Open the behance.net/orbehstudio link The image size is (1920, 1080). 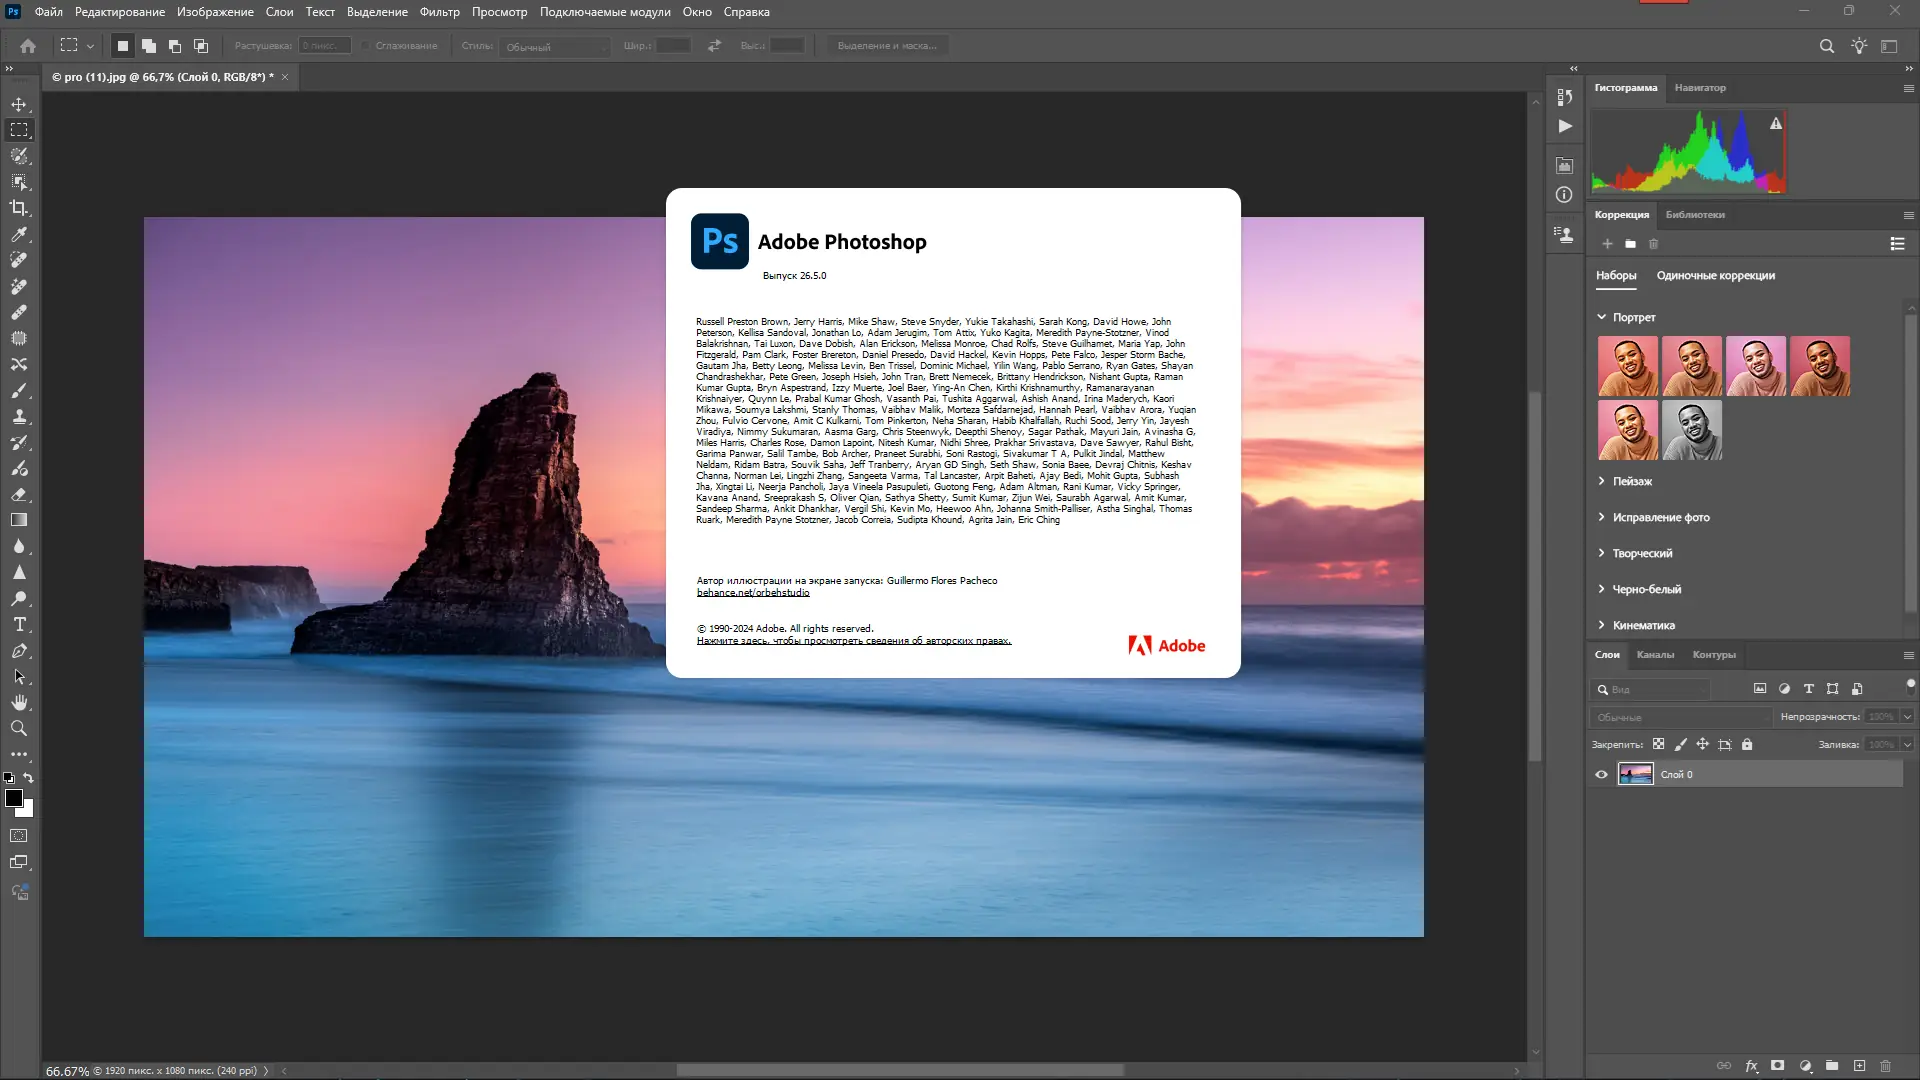[753, 593]
